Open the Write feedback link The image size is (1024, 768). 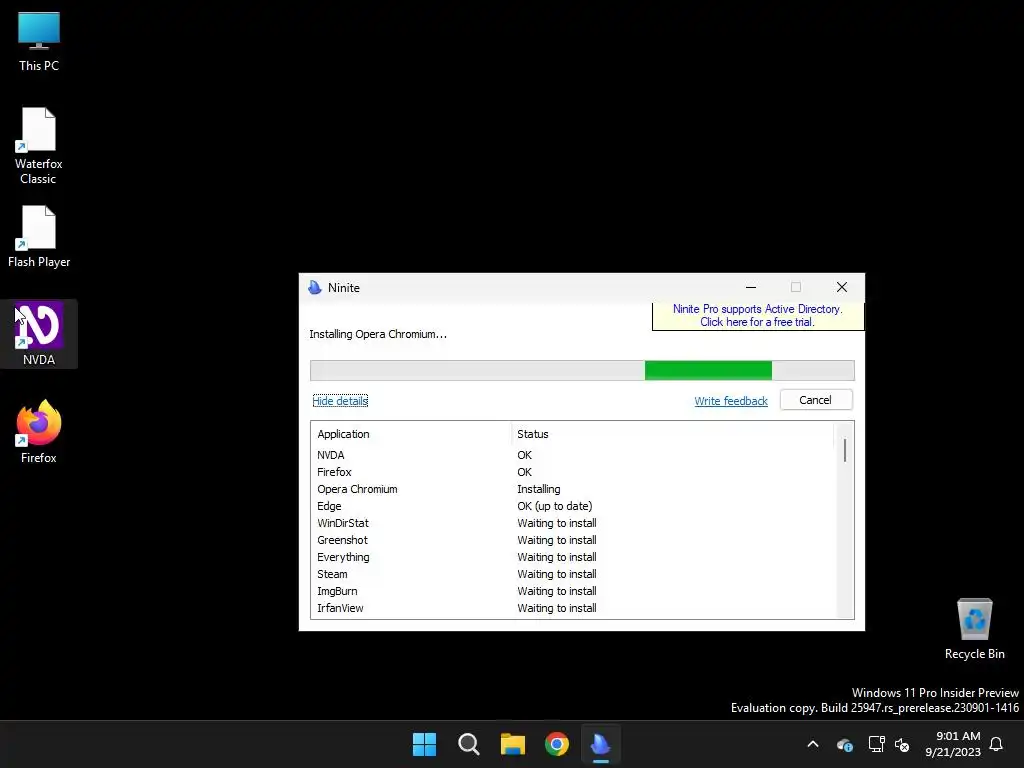coord(731,401)
